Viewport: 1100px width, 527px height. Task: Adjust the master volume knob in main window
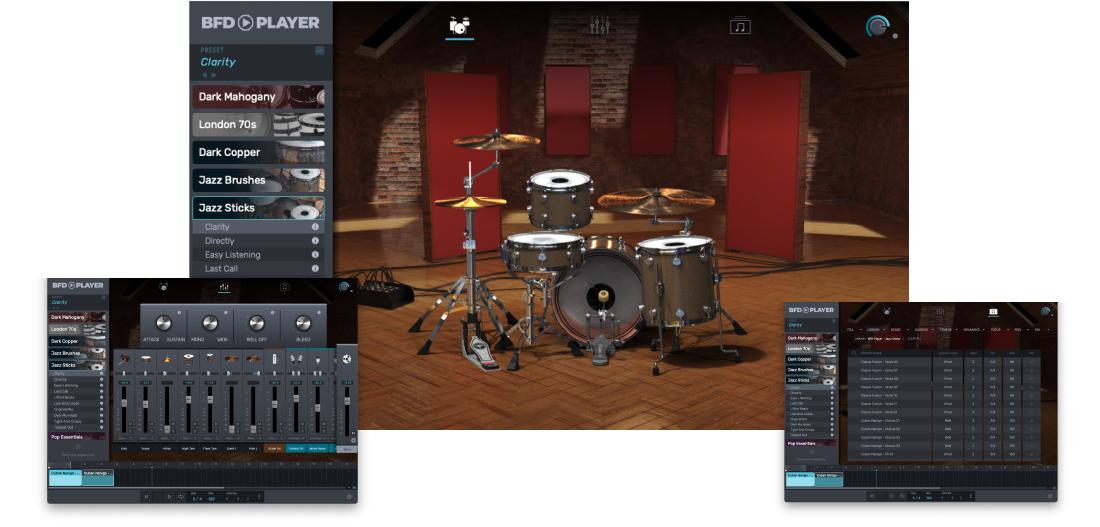877,27
